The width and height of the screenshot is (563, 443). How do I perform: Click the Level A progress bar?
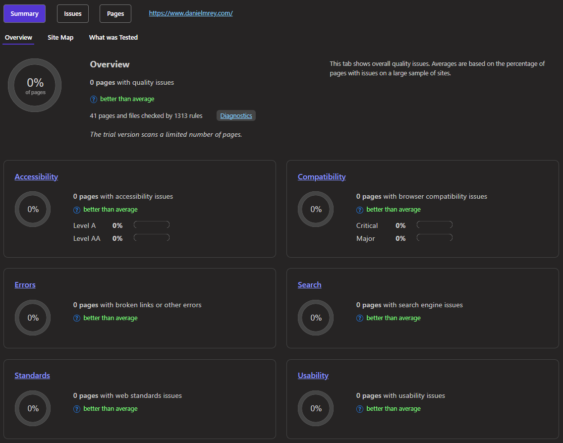(152, 225)
